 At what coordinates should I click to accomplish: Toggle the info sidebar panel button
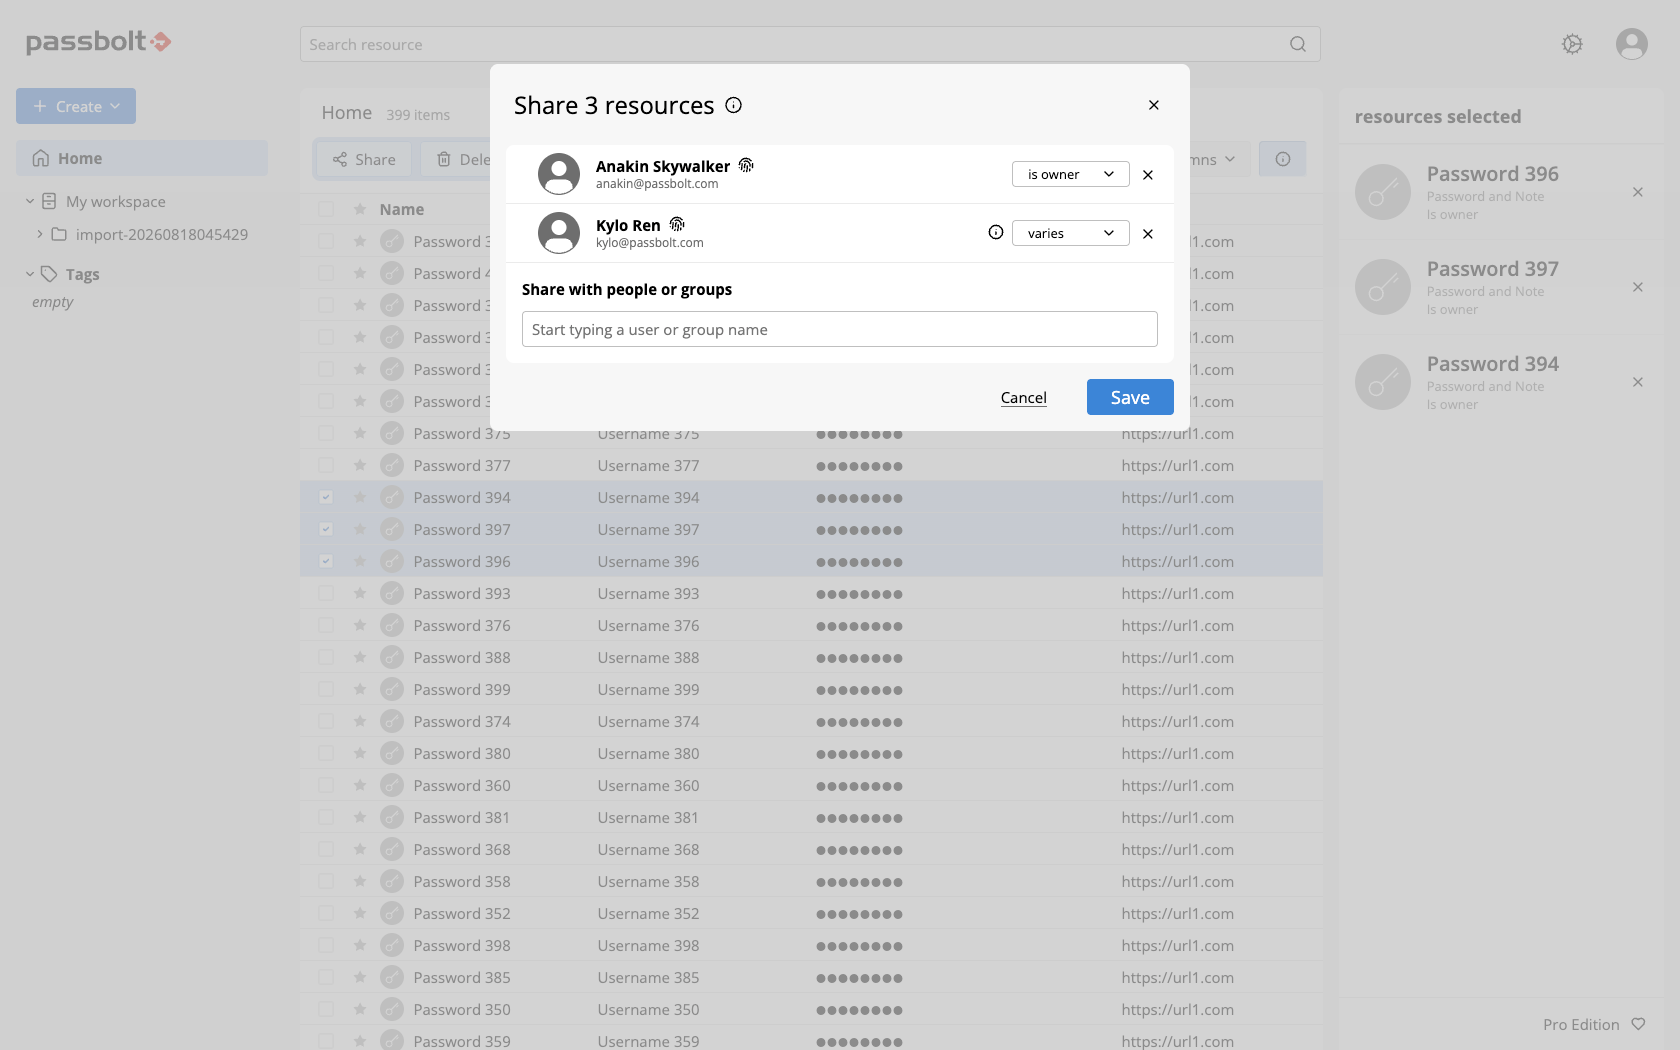pyautogui.click(x=1283, y=159)
